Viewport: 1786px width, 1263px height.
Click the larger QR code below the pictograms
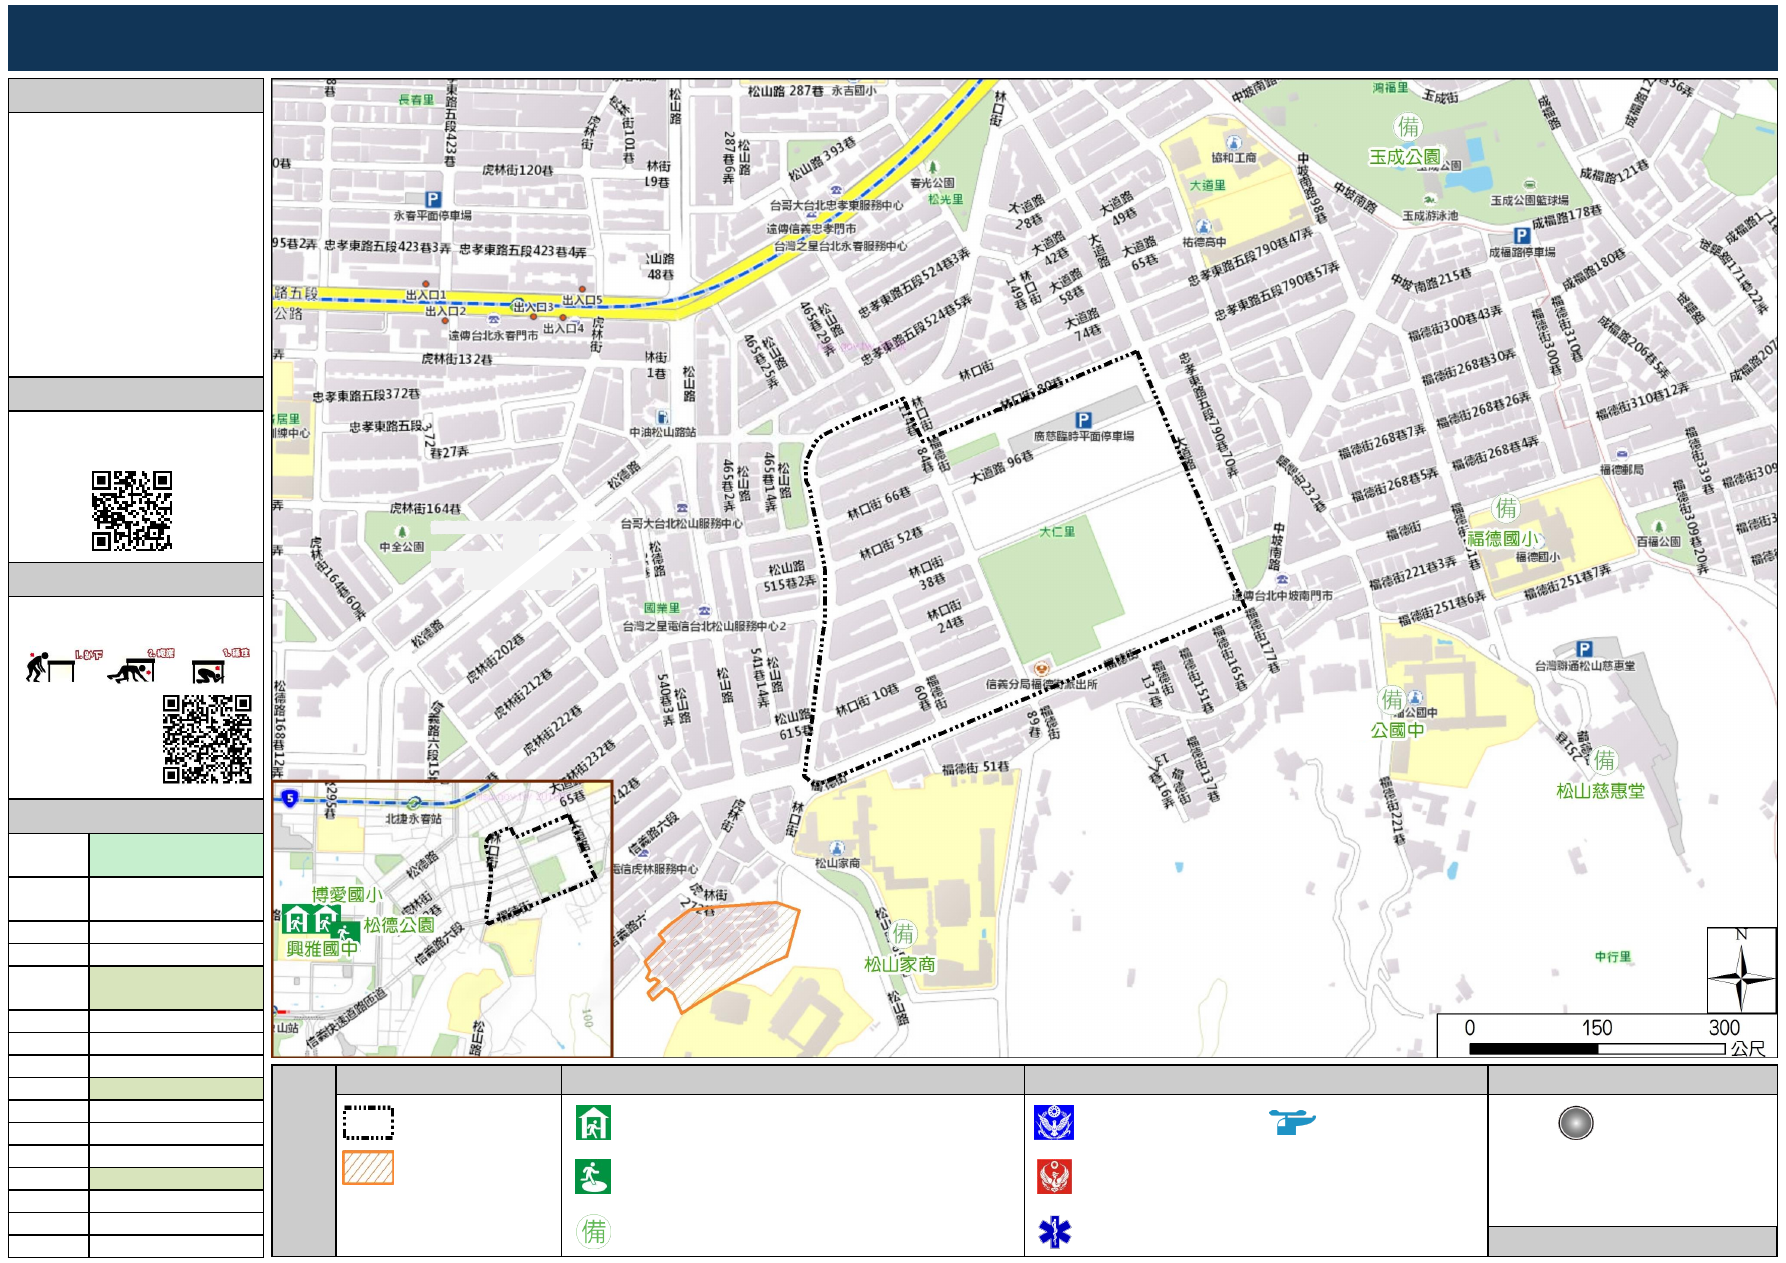pos(207,739)
